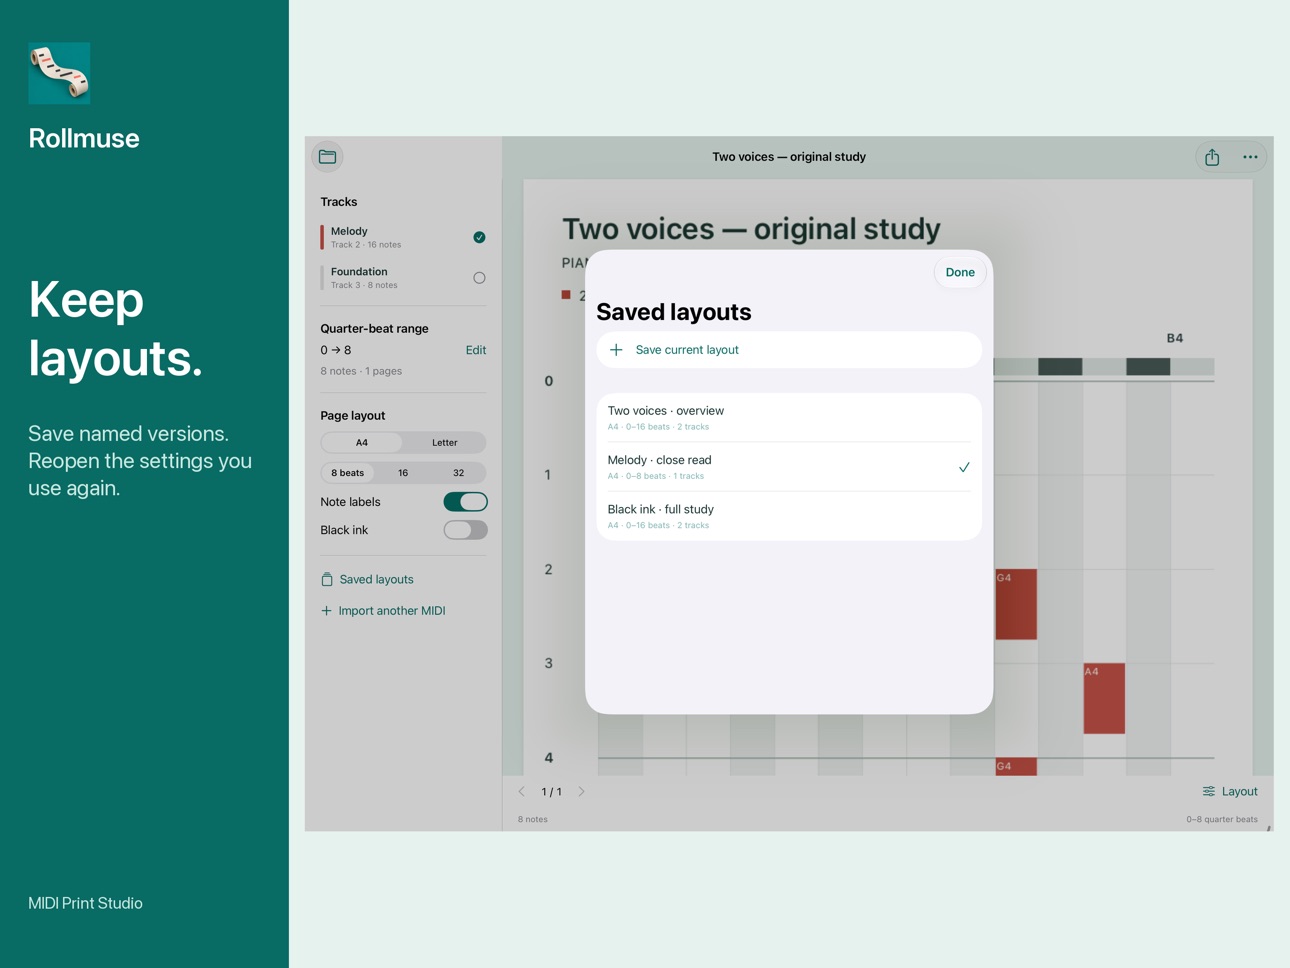
Task: Select Letter page size
Action: tap(445, 442)
